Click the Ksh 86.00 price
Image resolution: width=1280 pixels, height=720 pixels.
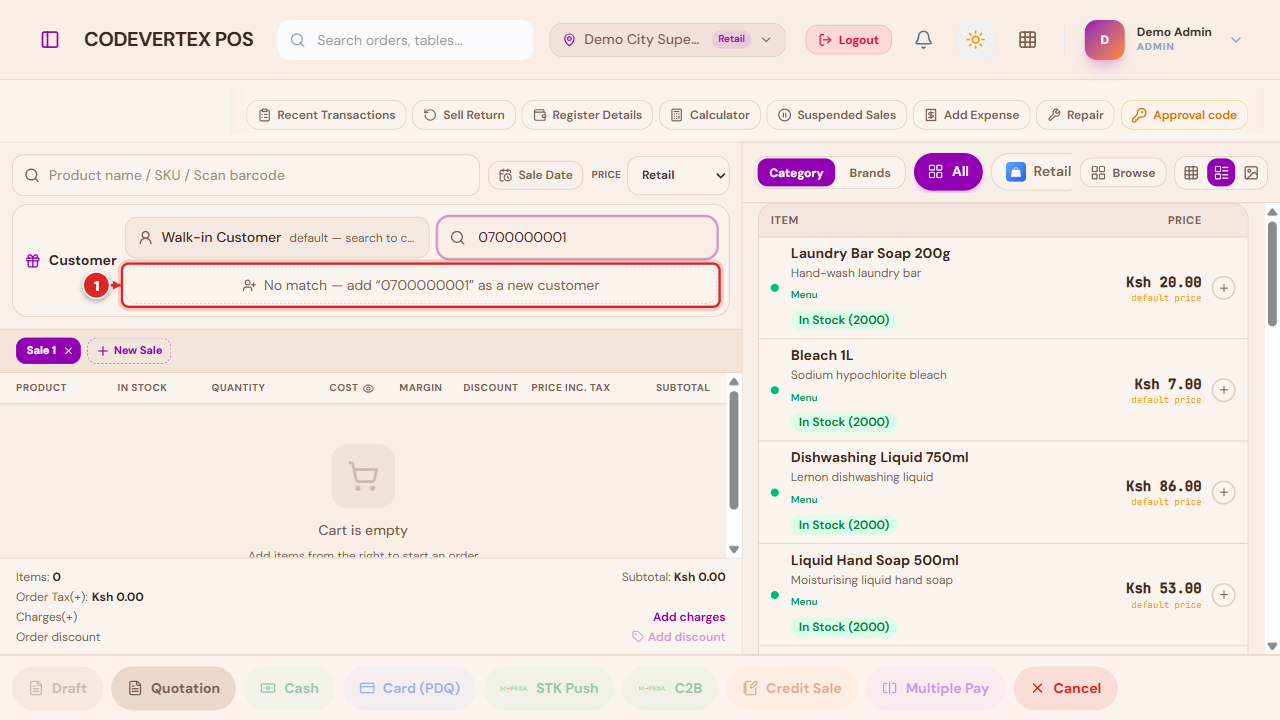coord(1163,486)
